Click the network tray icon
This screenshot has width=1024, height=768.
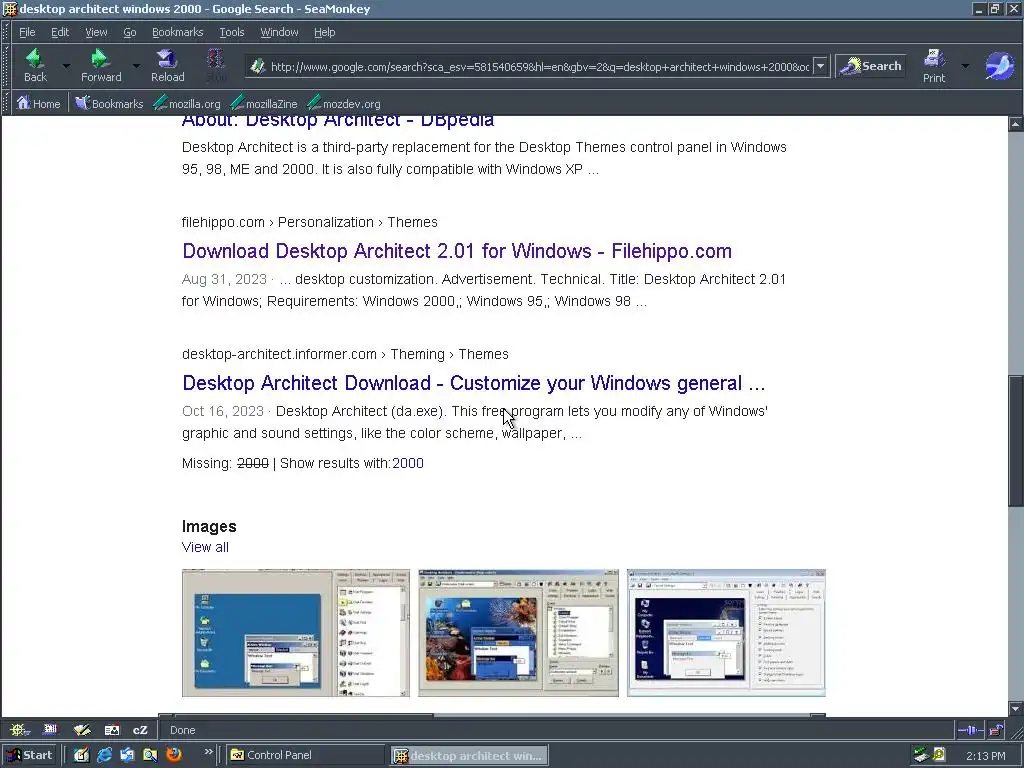(921, 755)
